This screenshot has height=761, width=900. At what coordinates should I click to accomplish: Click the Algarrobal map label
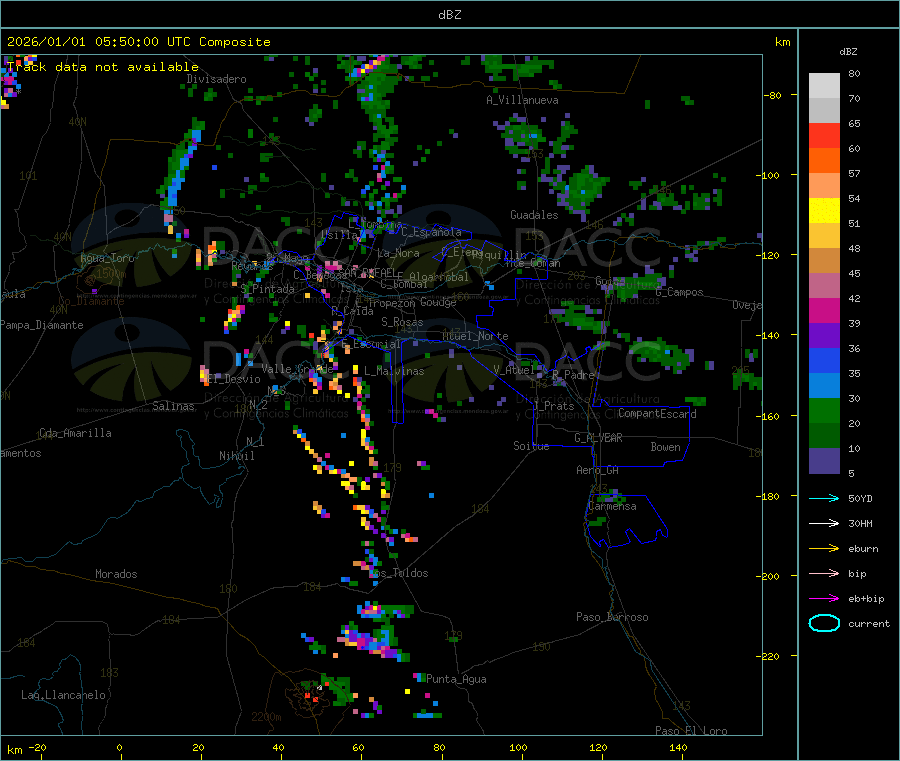click(x=439, y=277)
